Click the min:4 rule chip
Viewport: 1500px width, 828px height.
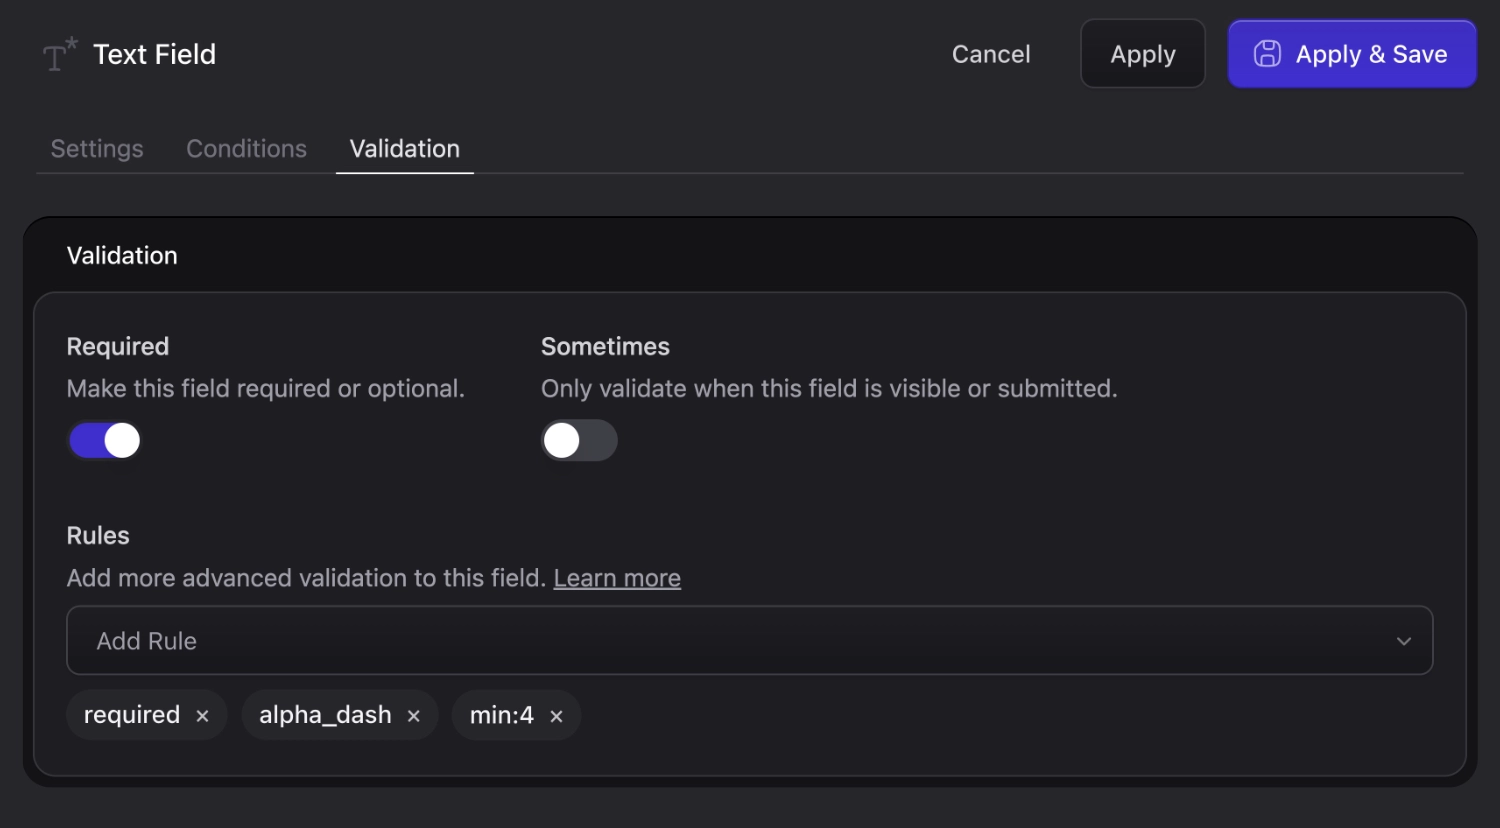[501, 715]
